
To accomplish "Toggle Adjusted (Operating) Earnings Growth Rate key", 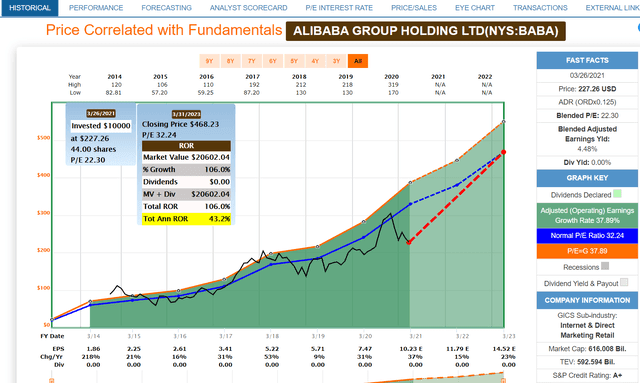I will (587, 216).
